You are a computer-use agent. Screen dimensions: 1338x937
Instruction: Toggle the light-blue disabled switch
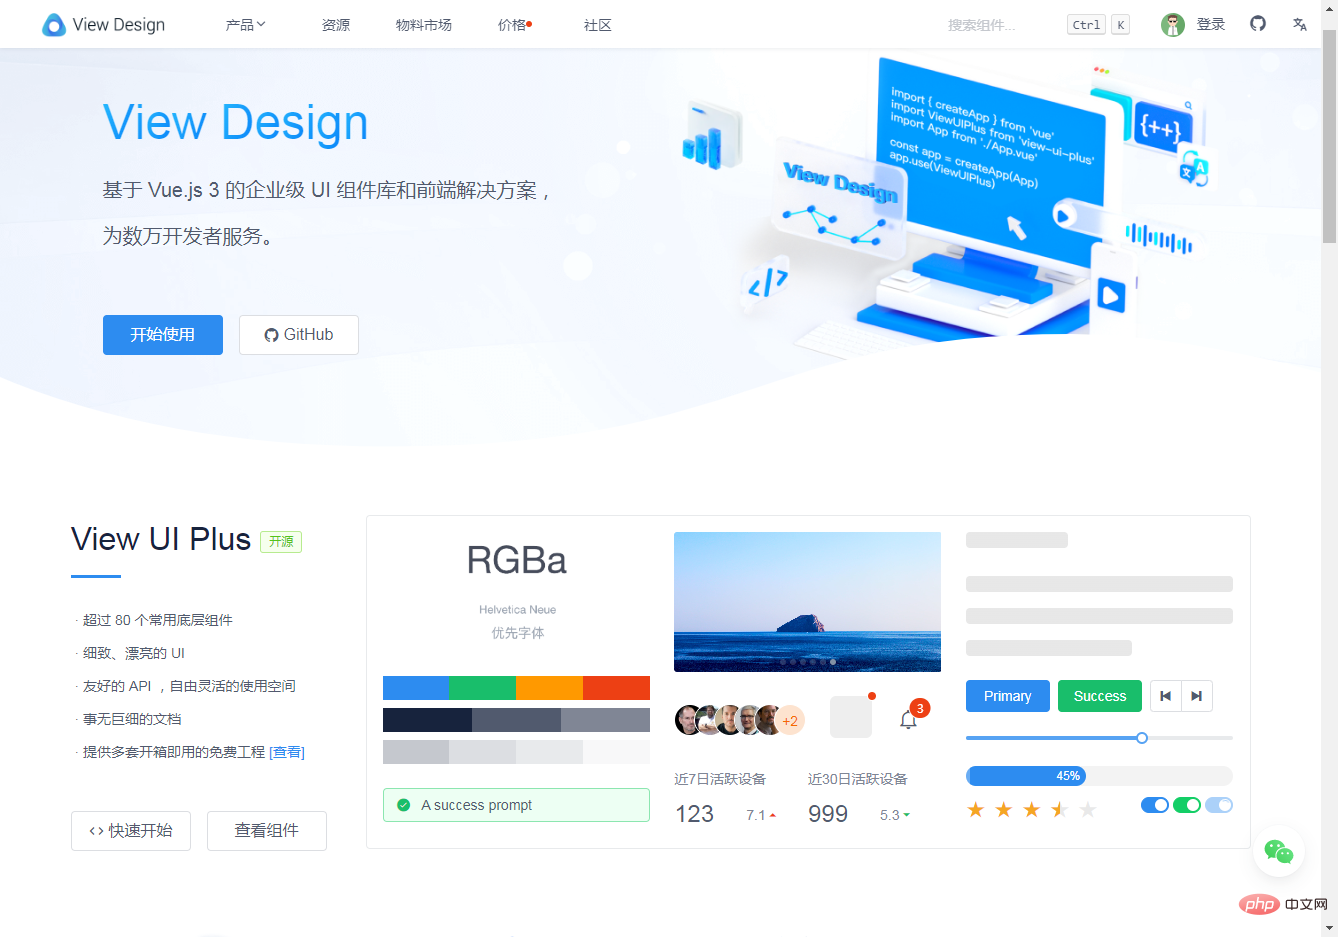tap(1219, 805)
